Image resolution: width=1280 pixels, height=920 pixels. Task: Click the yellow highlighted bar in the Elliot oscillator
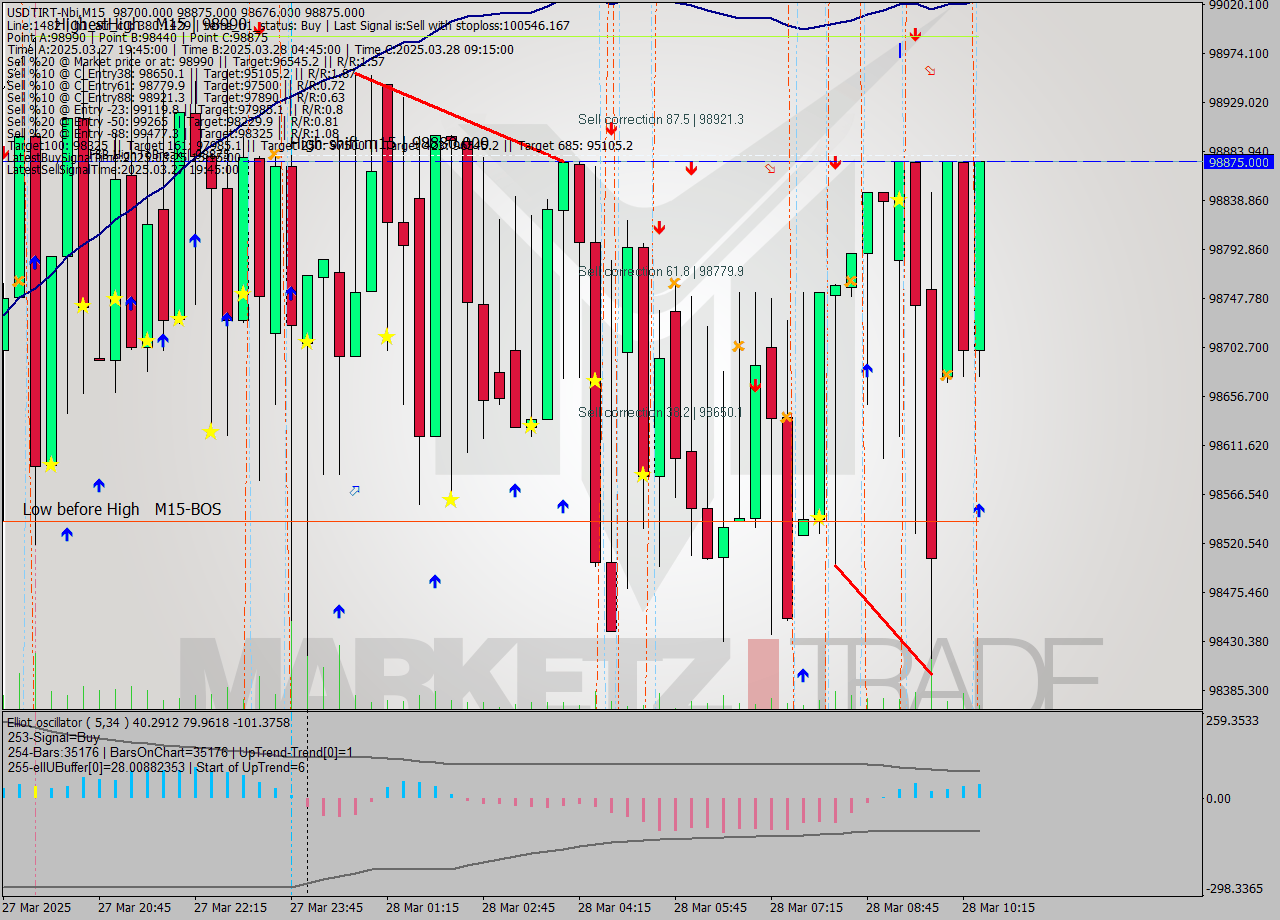pos(36,791)
